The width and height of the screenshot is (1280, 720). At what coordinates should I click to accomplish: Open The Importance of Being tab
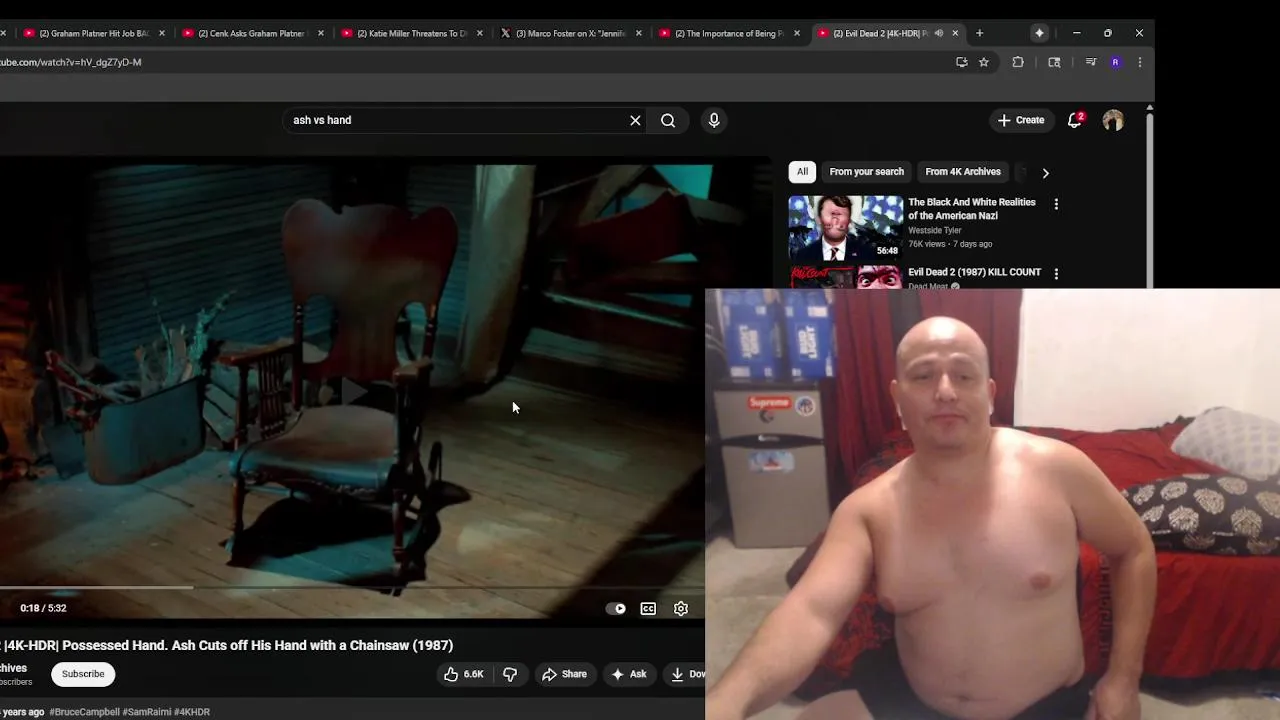click(x=728, y=33)
